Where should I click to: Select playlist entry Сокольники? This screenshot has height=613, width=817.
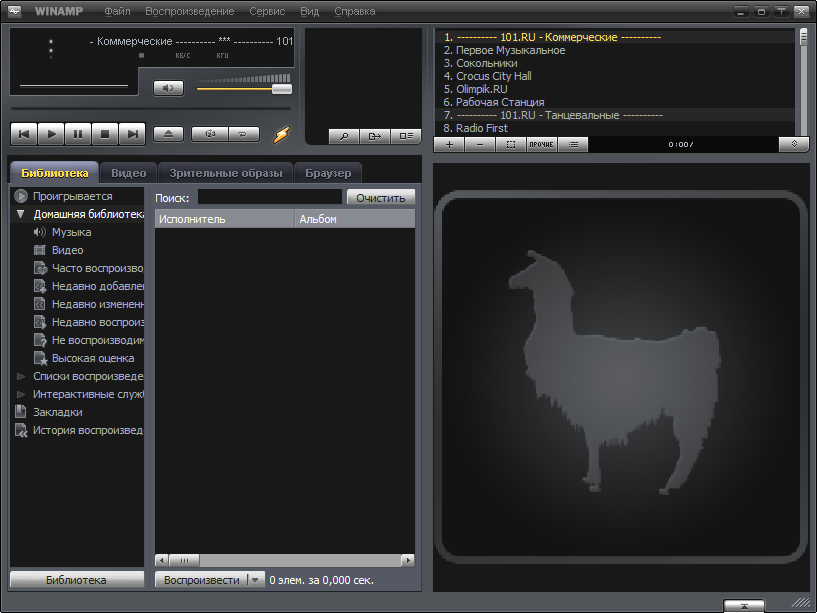tap(615, 63)
